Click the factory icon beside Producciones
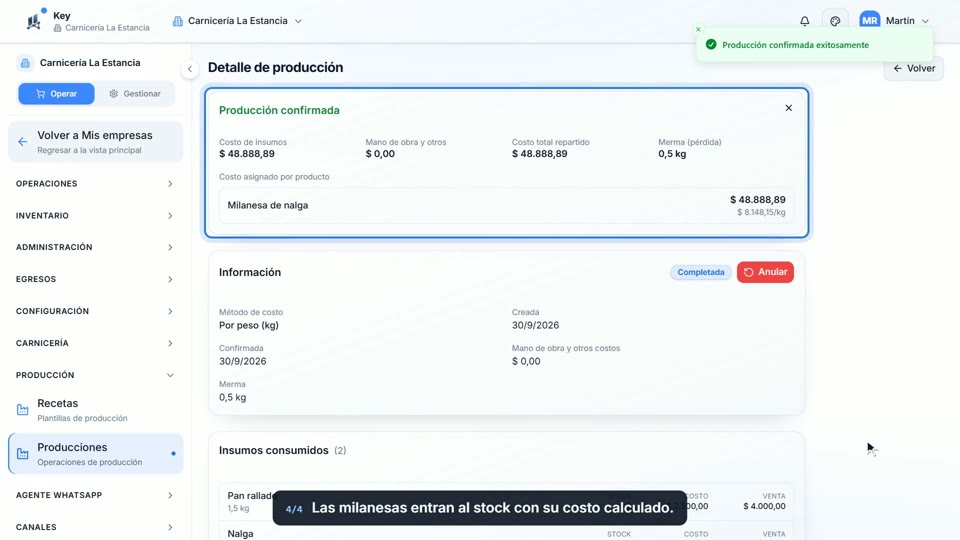 23,454
